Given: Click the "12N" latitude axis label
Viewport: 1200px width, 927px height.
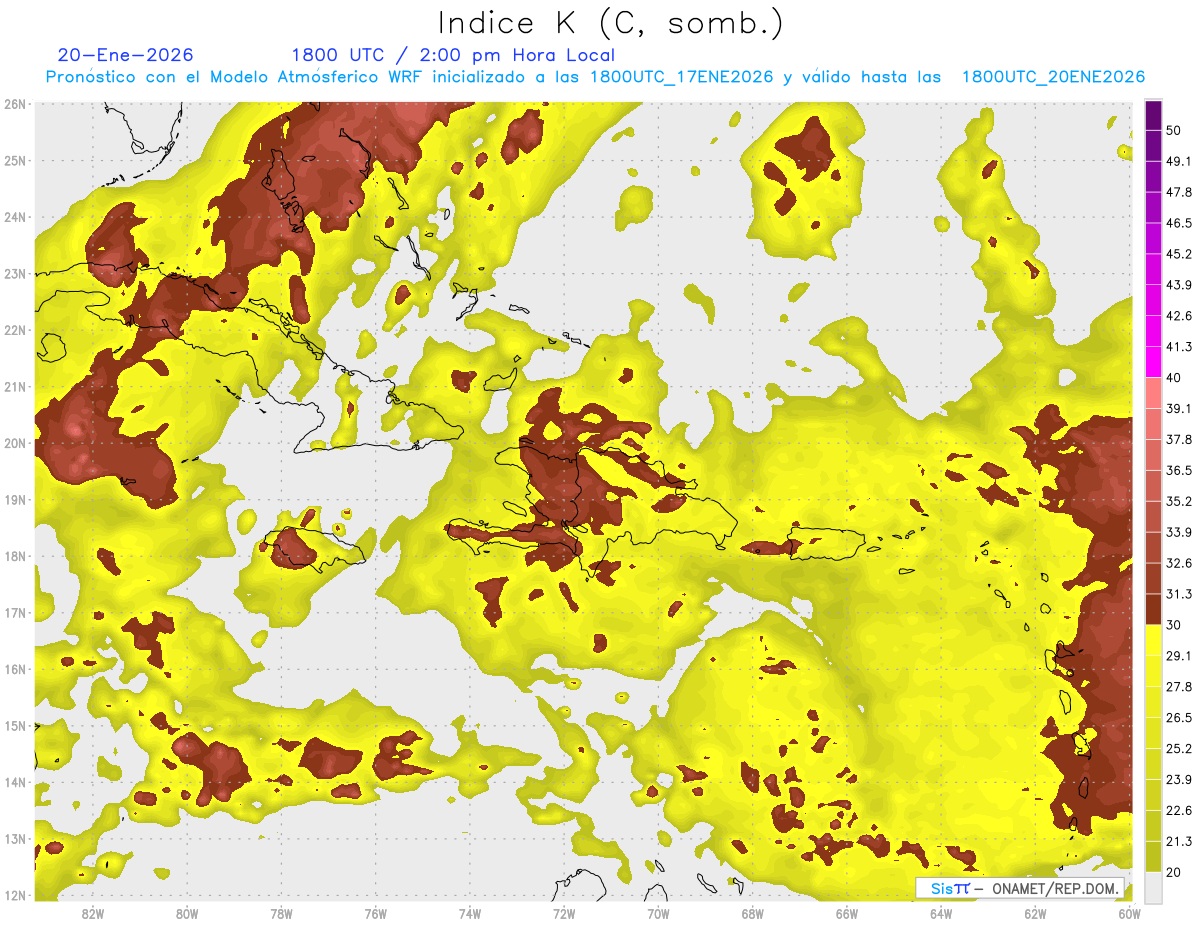Looking at the screenshot, I should 15,895.
